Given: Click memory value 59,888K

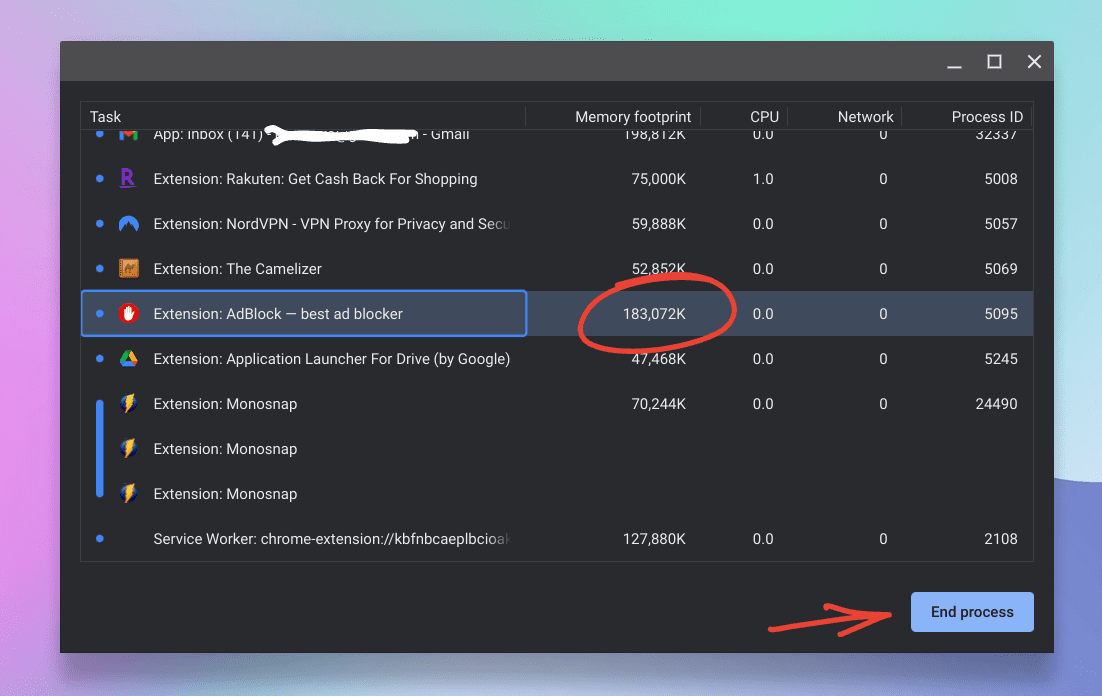Looking at the screenshot, I should coord(658,224).
